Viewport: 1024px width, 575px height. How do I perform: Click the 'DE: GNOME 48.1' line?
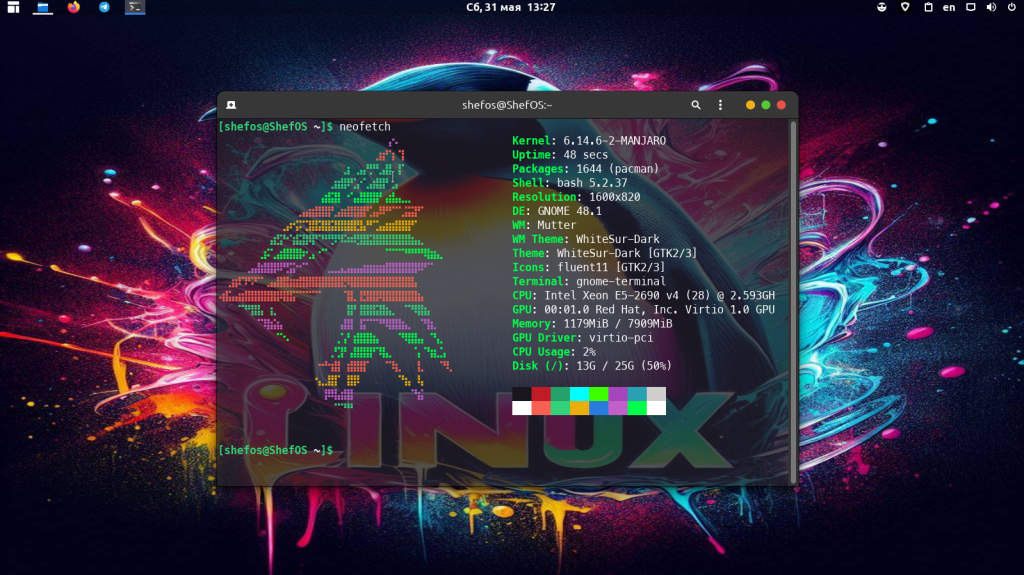(x=557, y=211)
